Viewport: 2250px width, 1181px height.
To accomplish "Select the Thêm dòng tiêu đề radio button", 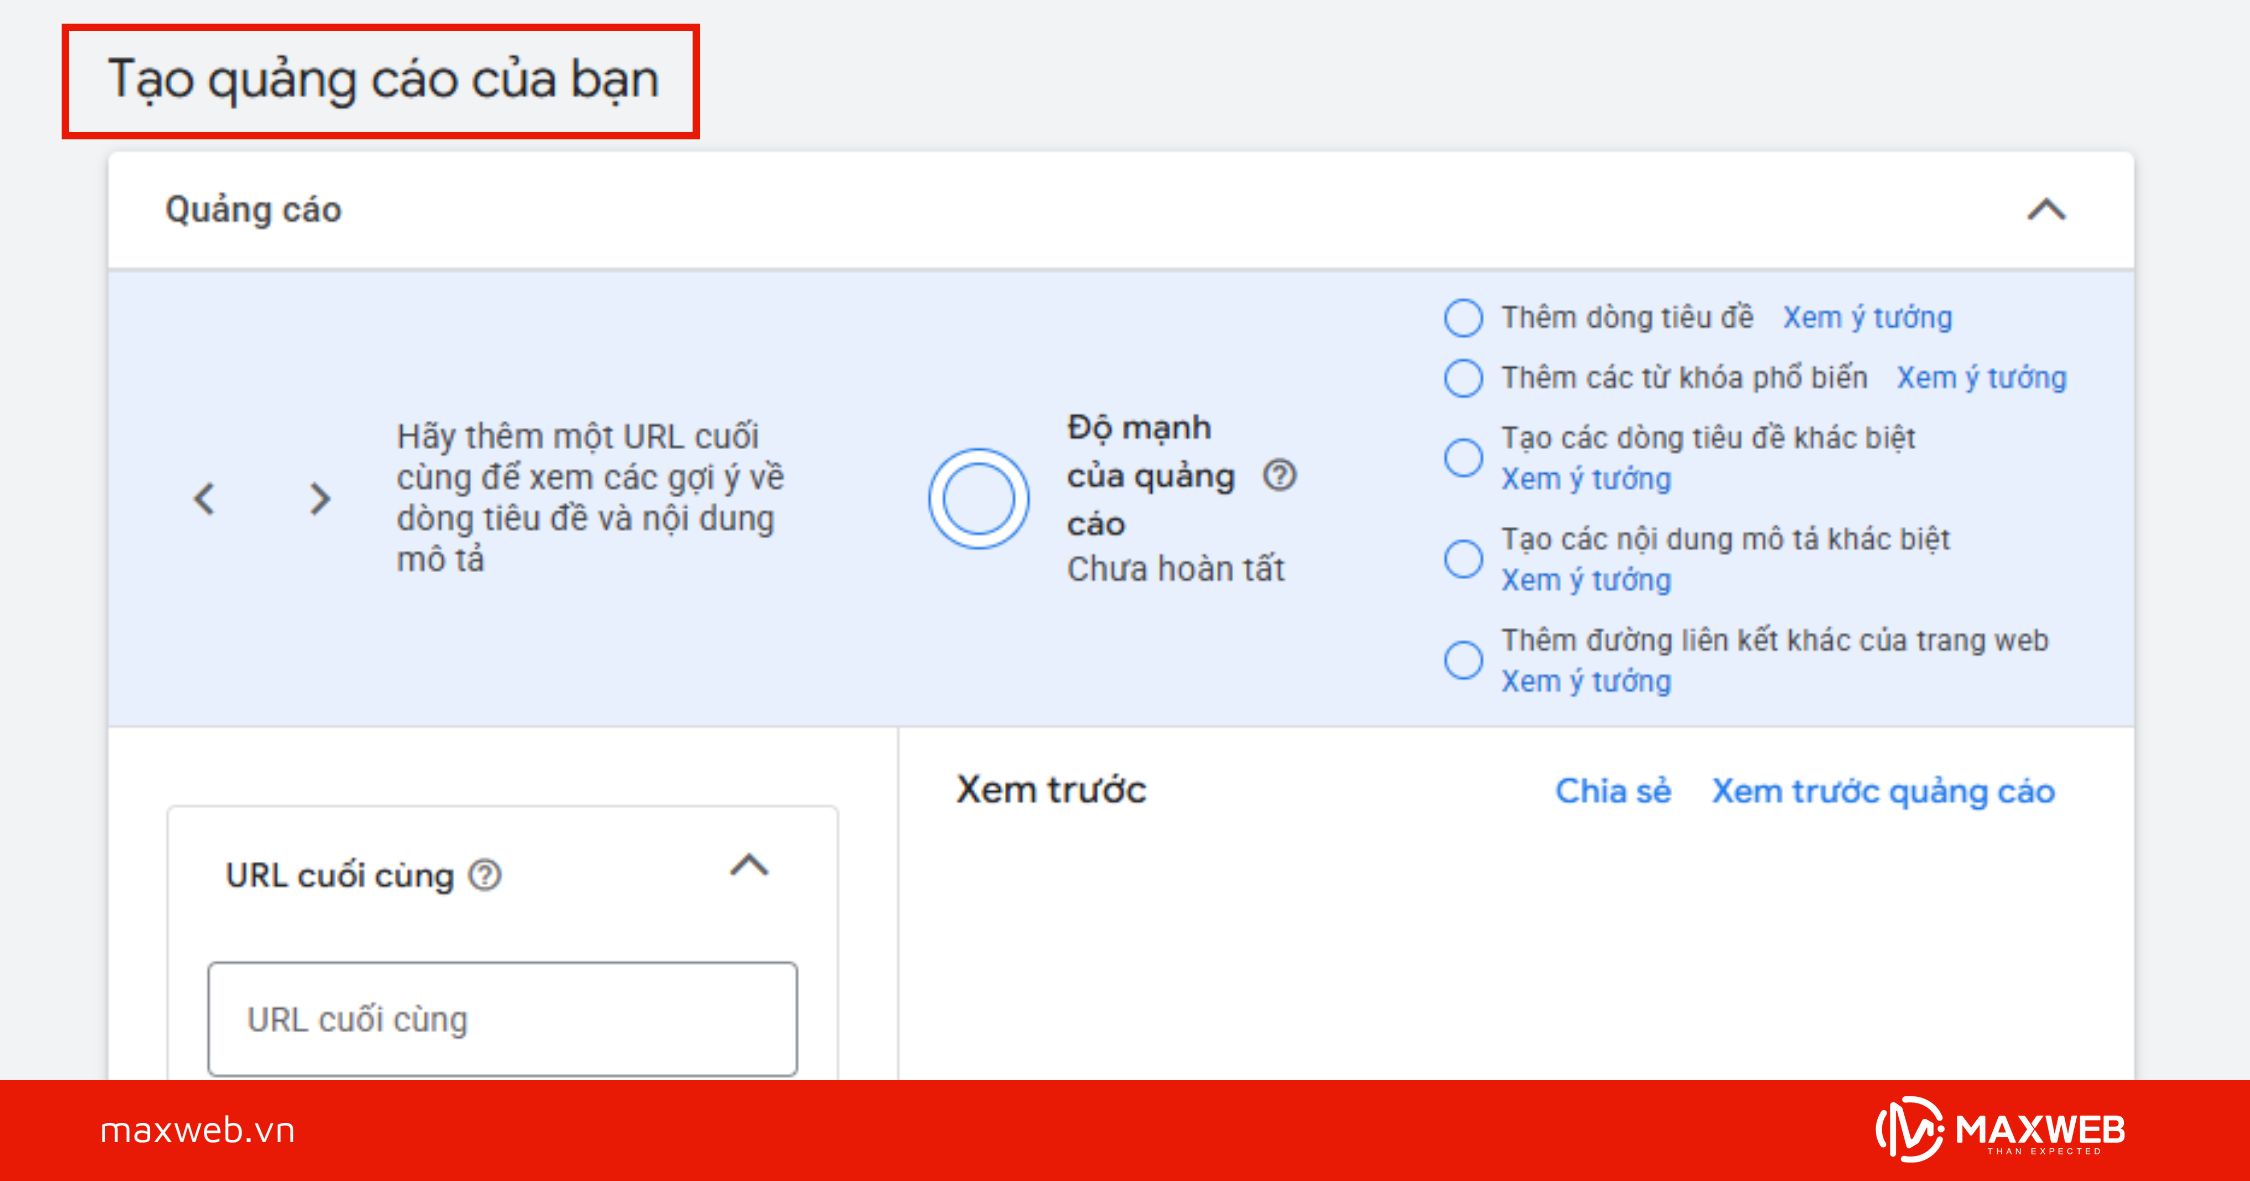I will click(x=1463, y=317).
